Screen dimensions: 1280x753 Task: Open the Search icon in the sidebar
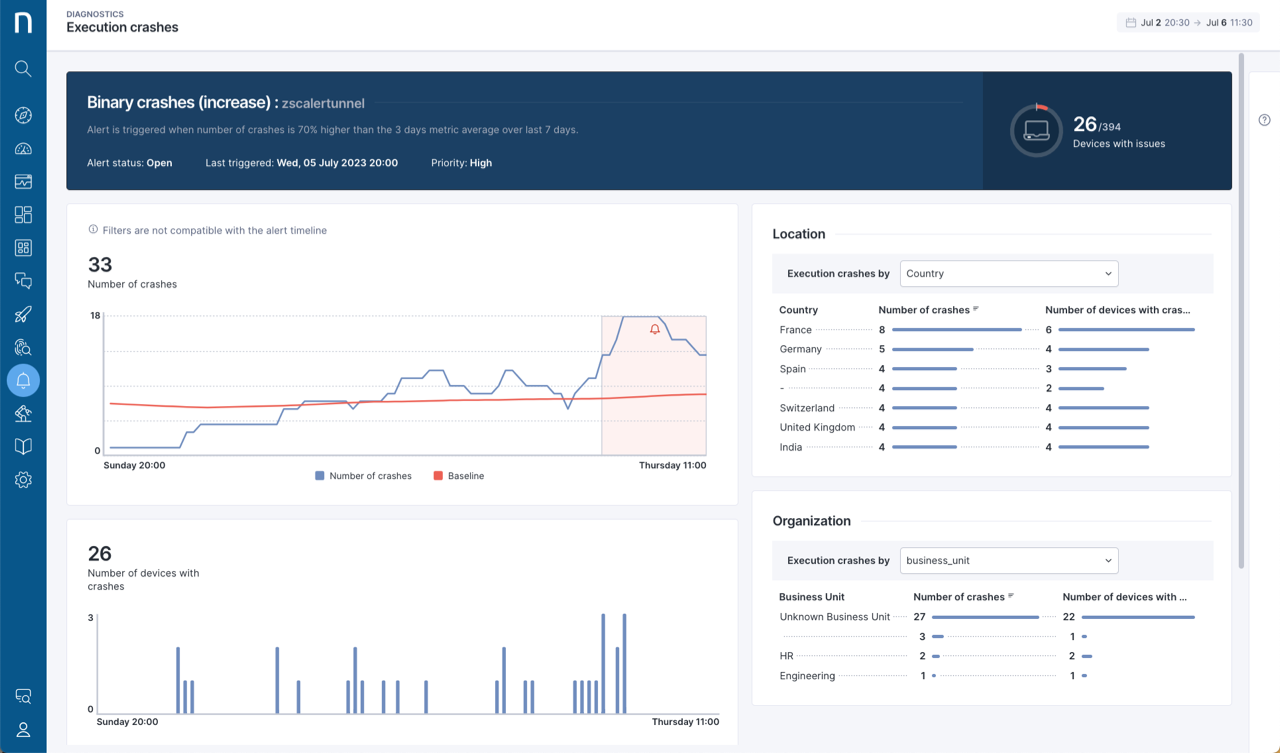click(x=23, y=69)
